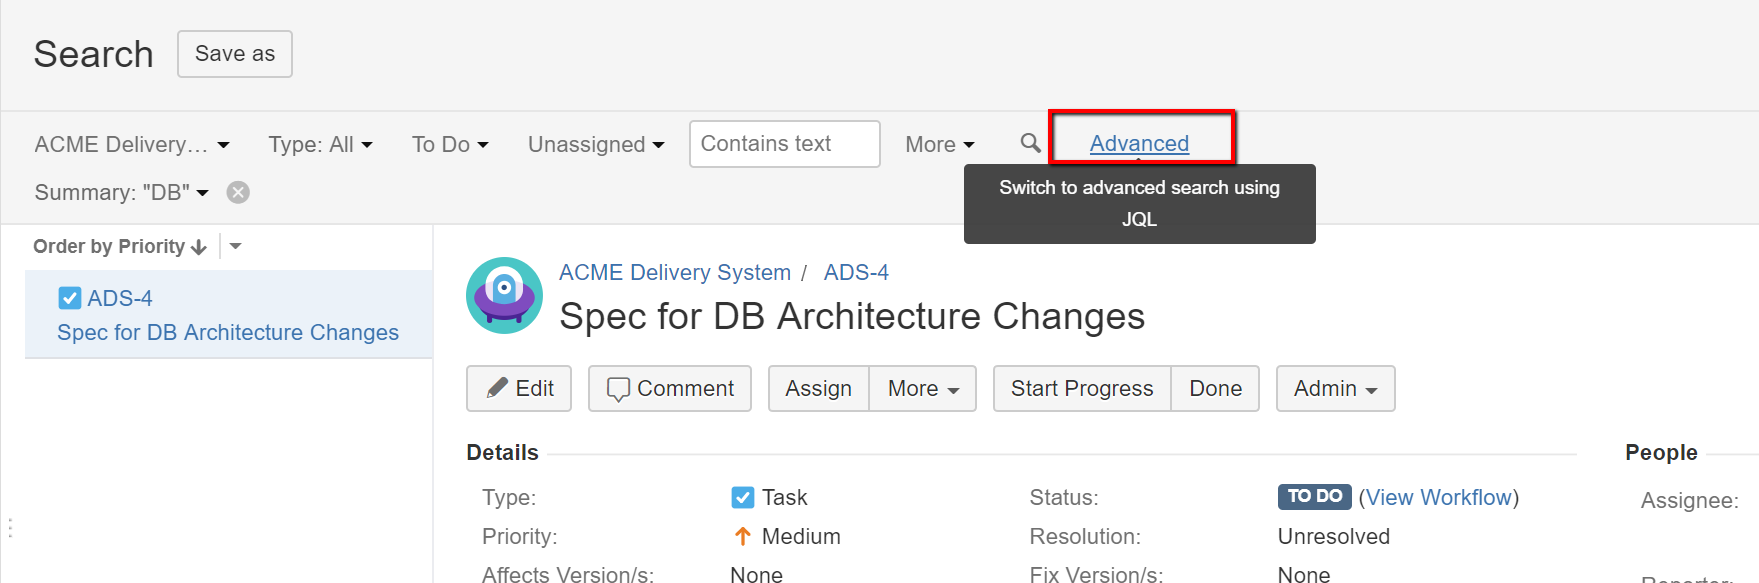Click the Unresolved resolution value
Viewport: 1759px width, 583px height.
coord(1334,536)
